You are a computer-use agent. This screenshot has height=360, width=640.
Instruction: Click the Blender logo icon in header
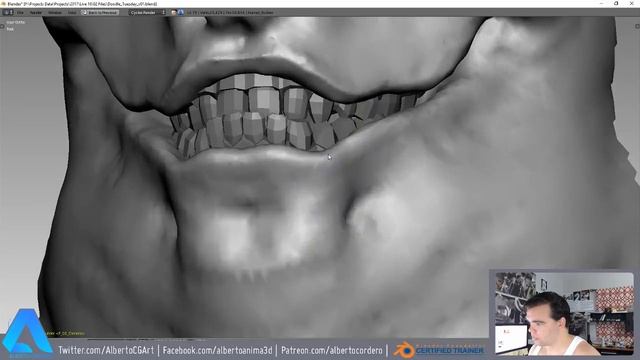click(181, 12)
